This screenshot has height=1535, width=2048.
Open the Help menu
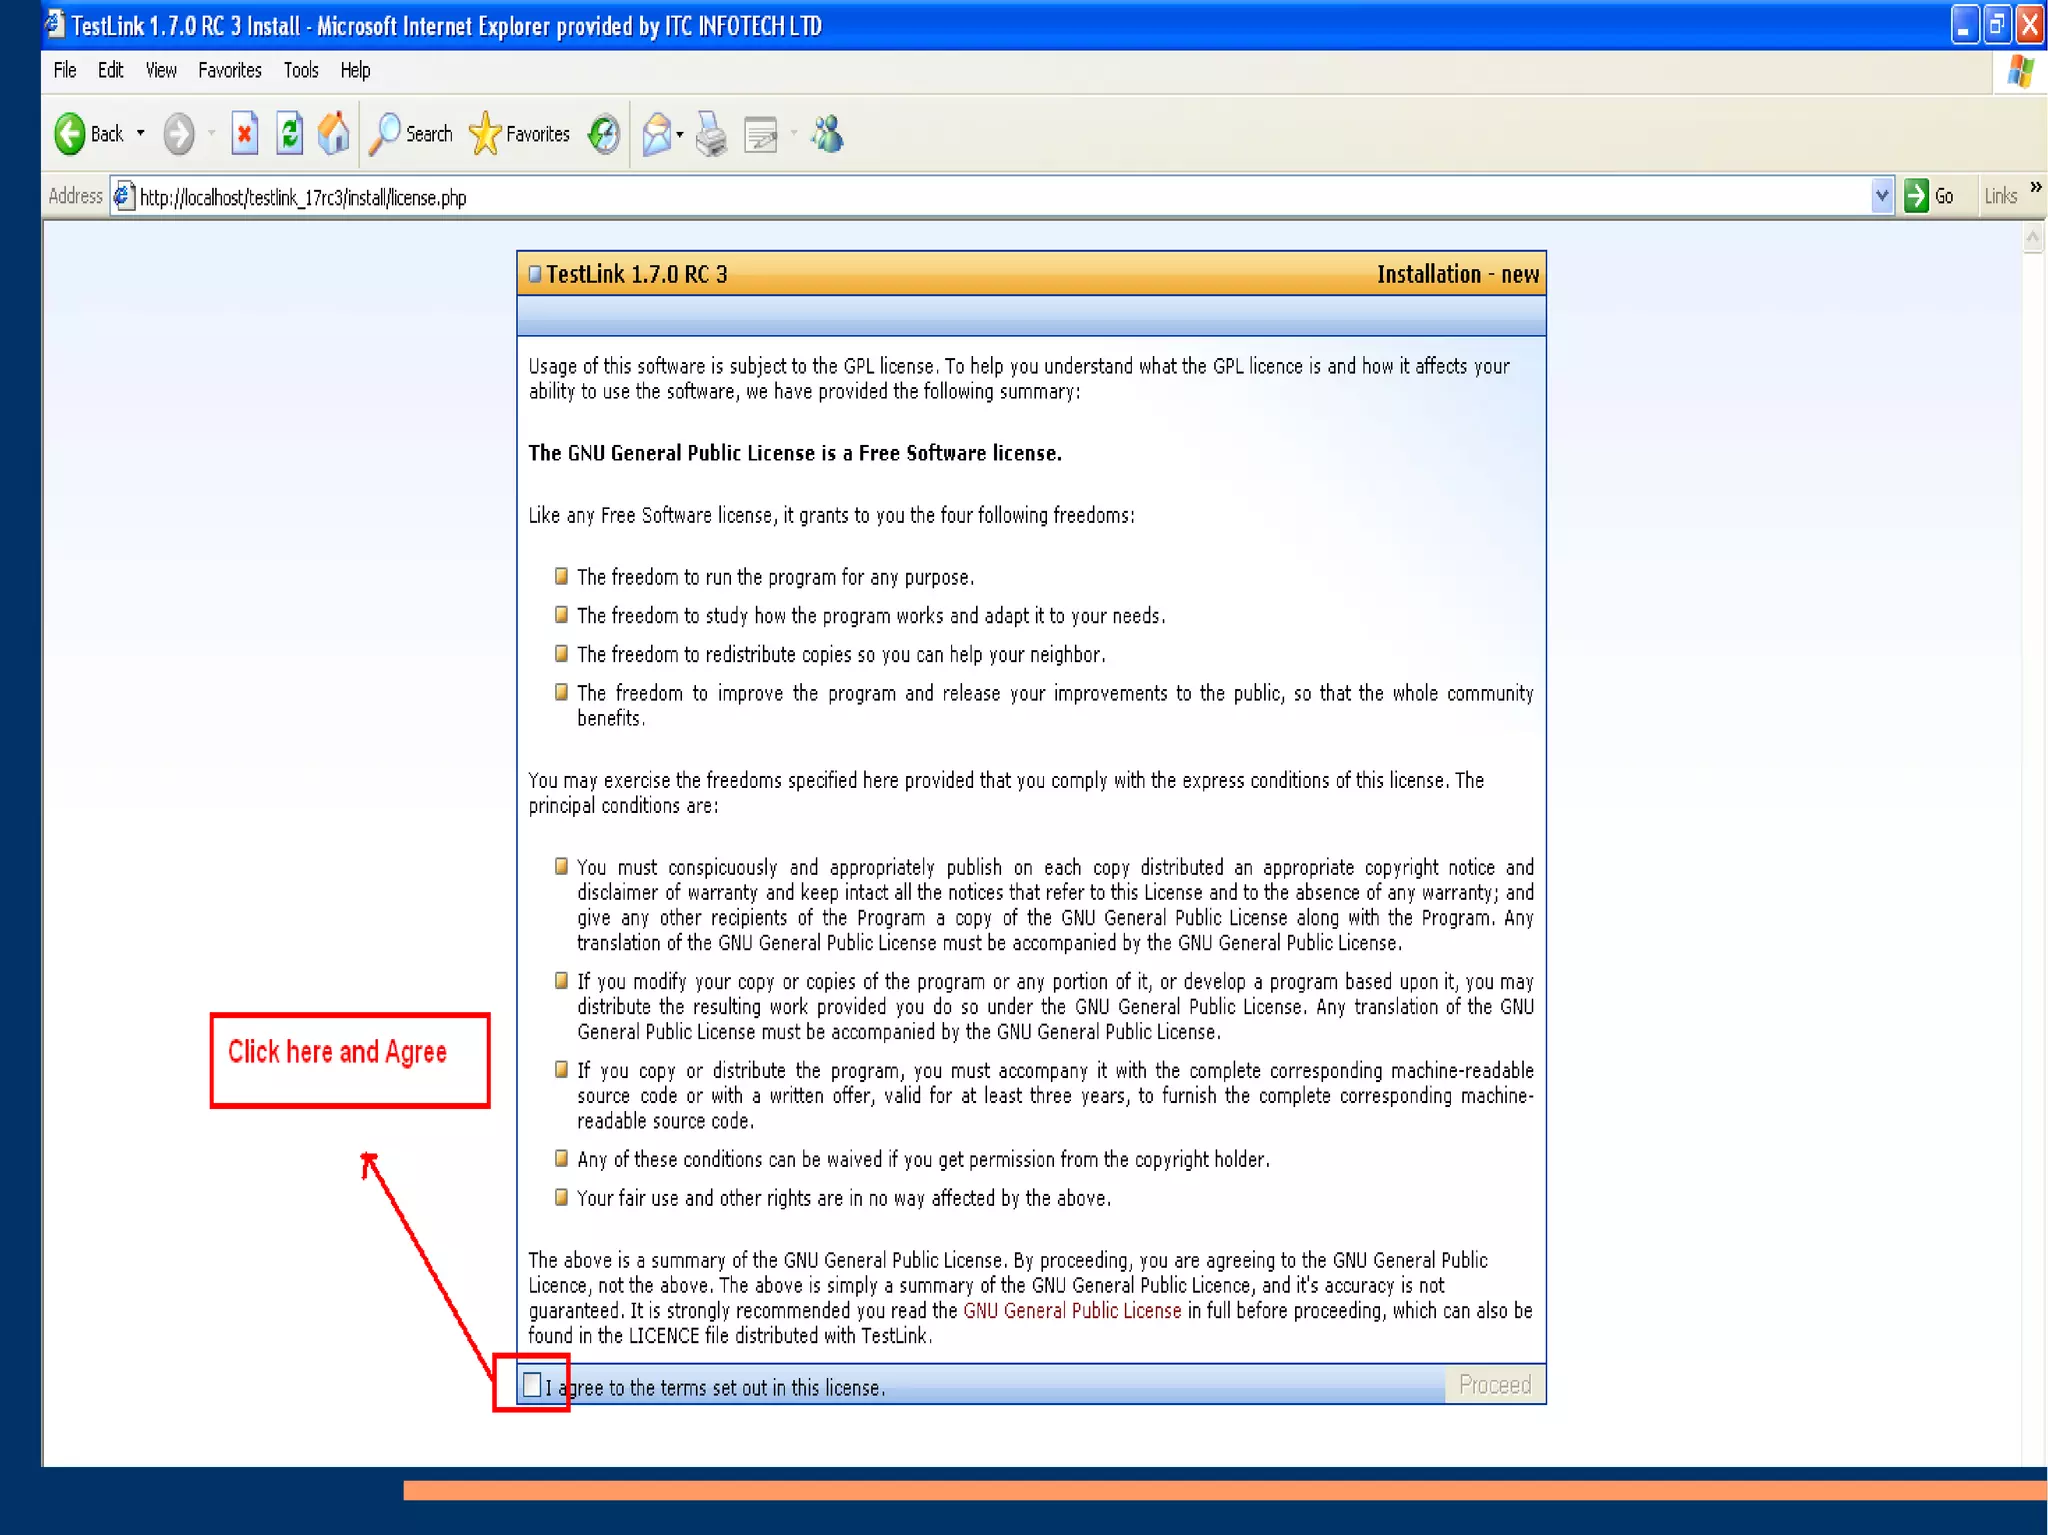[355, 70]
